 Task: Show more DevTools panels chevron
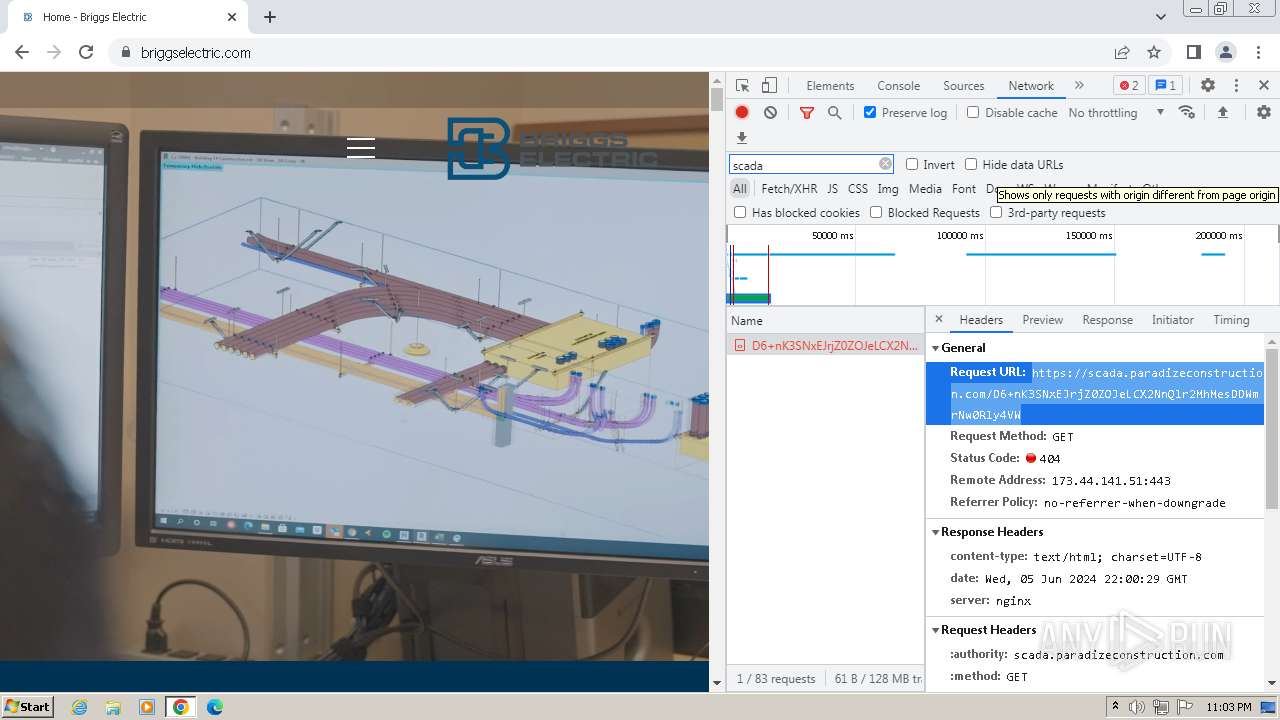pos(1079,86)
